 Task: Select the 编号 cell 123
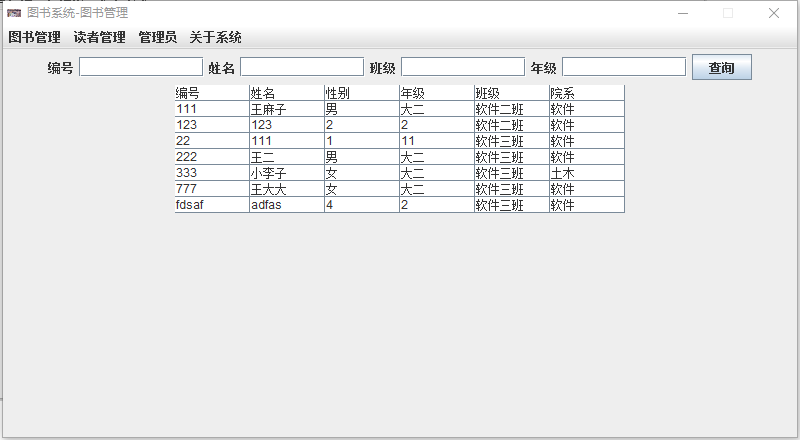[x=212, y=125]
